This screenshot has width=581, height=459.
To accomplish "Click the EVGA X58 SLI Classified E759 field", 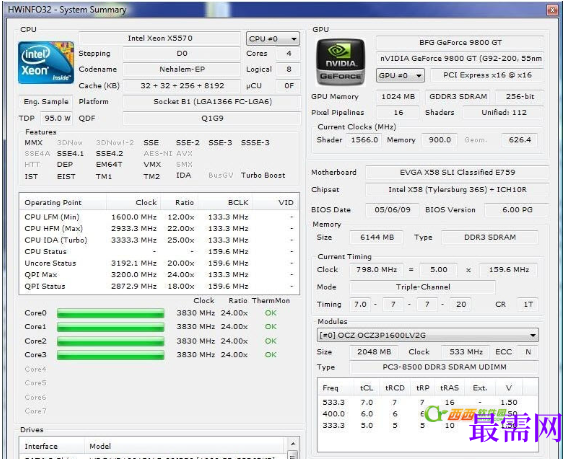I will (457, 173).
